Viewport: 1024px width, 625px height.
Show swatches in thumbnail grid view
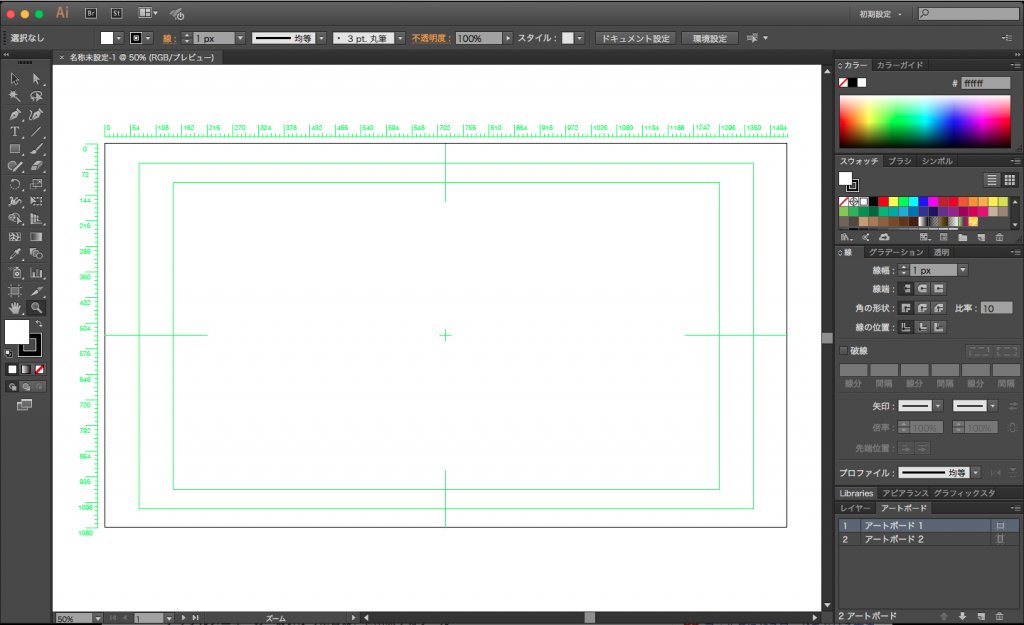[x=1010, y=180]
